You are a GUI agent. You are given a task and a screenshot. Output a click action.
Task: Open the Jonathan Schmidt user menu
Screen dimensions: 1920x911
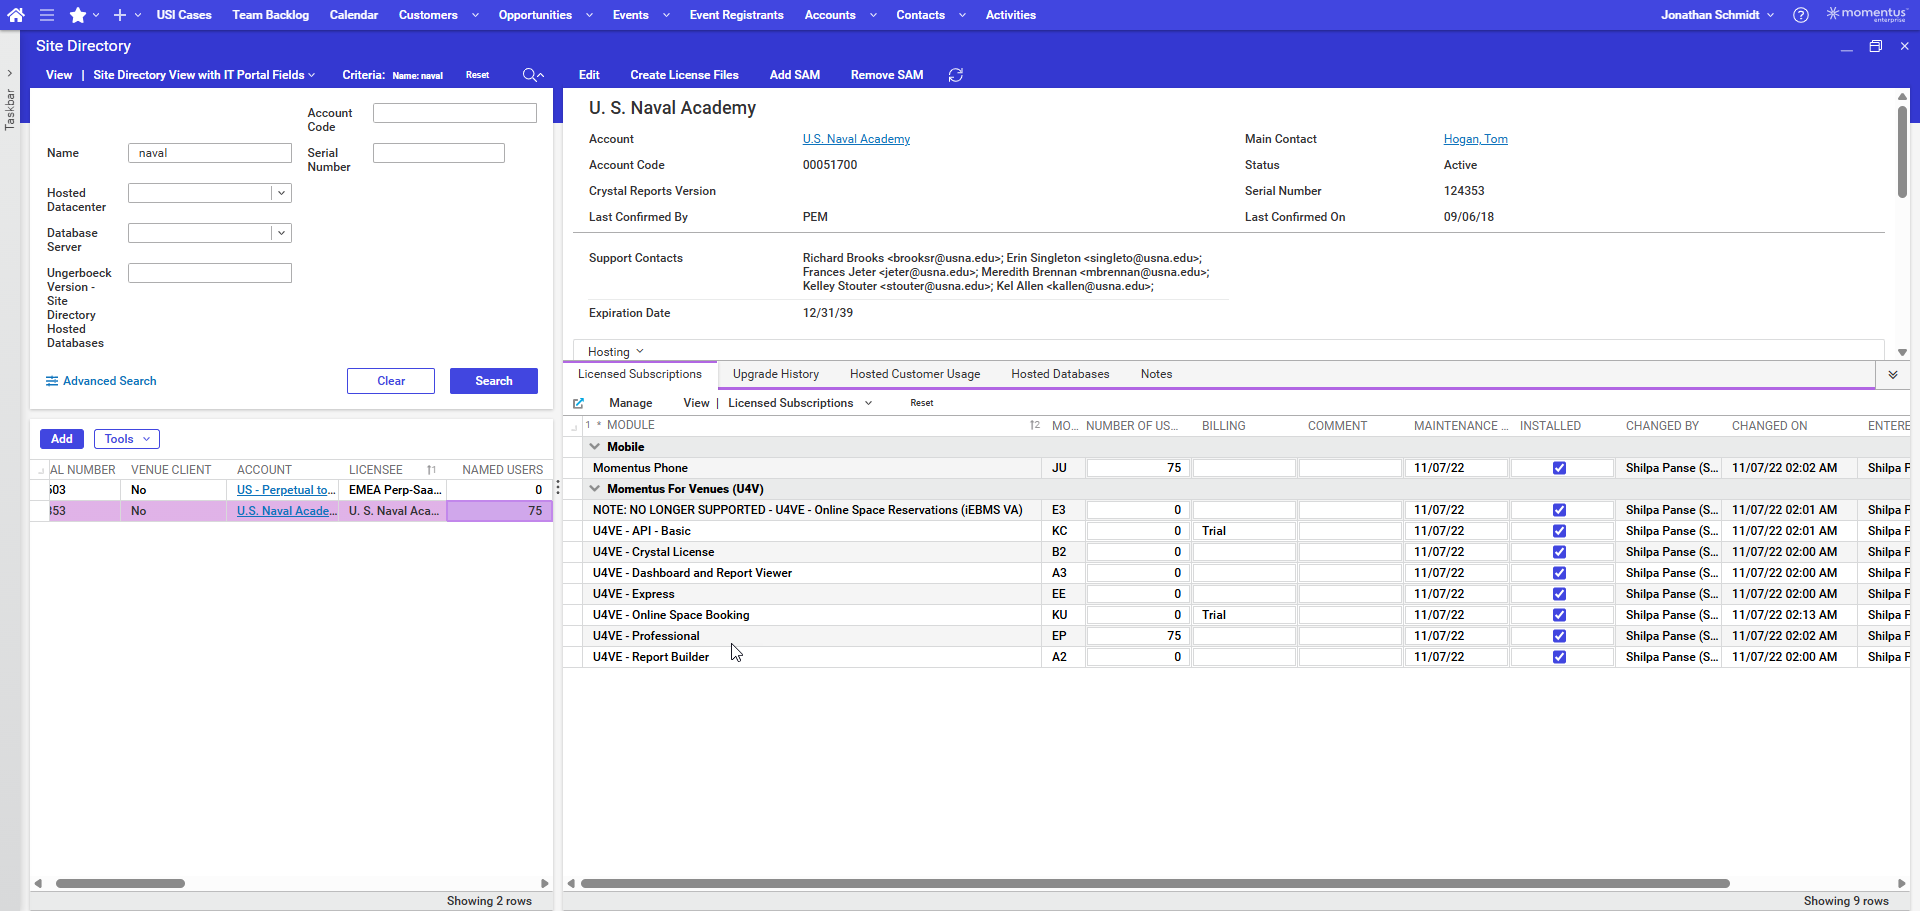coord(1718,15)
